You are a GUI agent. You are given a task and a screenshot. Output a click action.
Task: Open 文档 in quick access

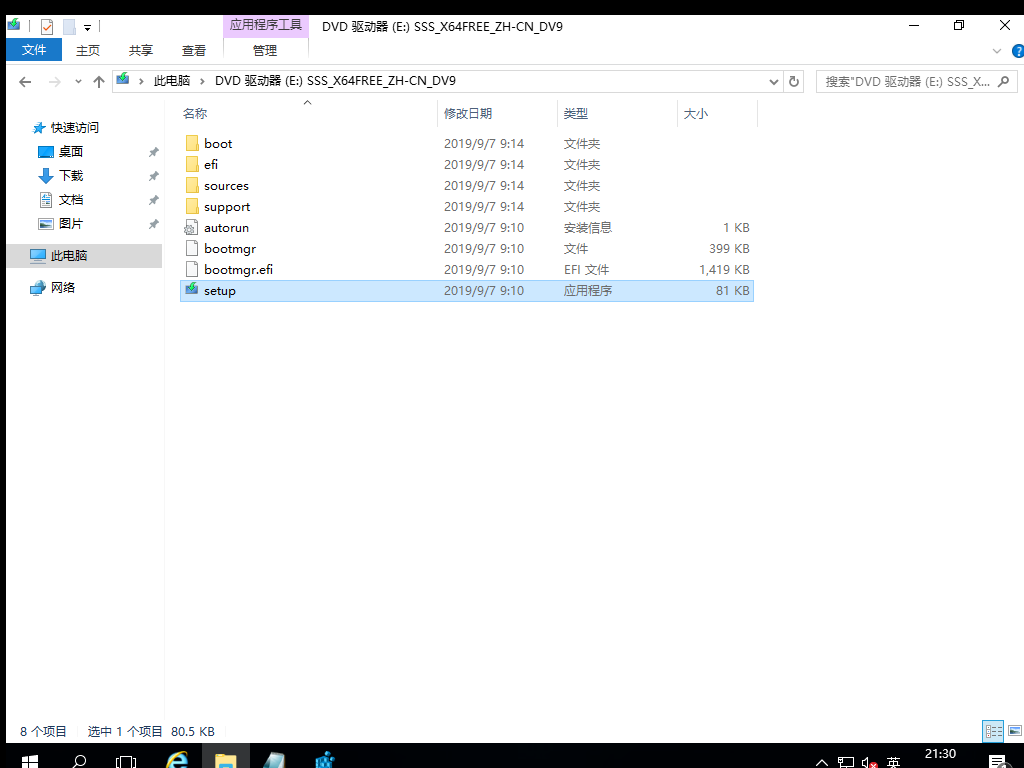(71, 200)
